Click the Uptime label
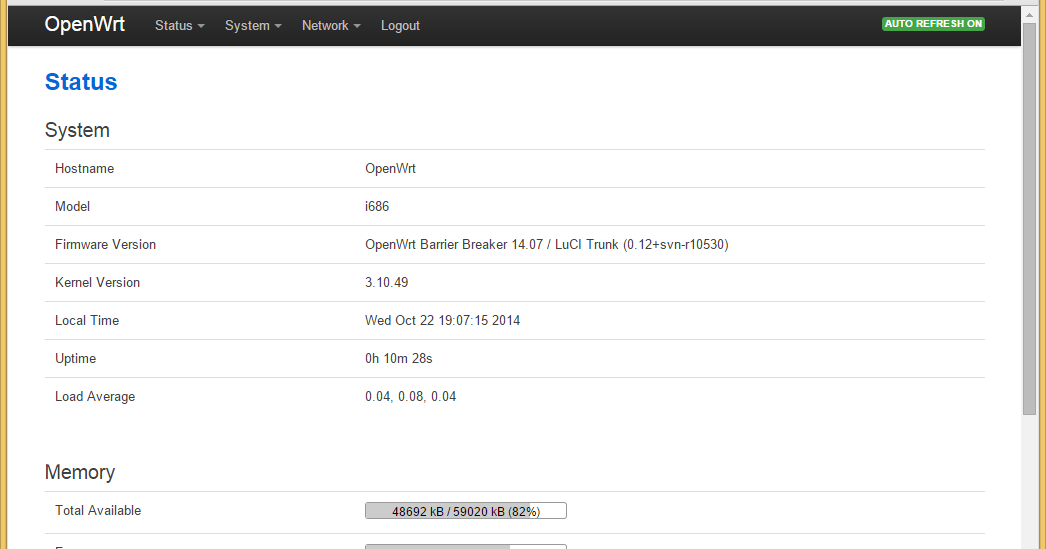1046x549 pixels. point(75,359)
